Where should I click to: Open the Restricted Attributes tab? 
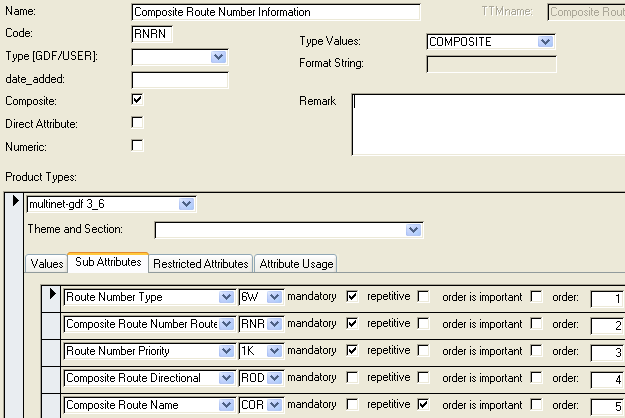(x=200, y=264)
